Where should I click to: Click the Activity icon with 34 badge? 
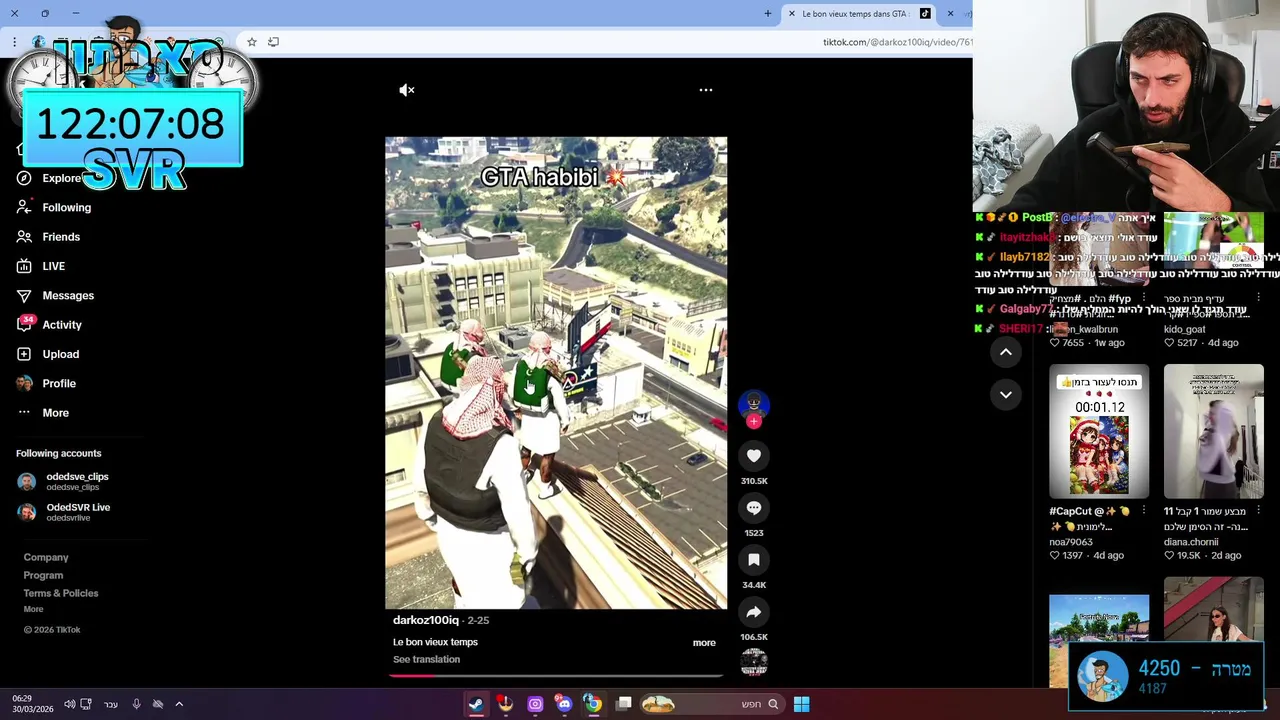tap(24, 325)
